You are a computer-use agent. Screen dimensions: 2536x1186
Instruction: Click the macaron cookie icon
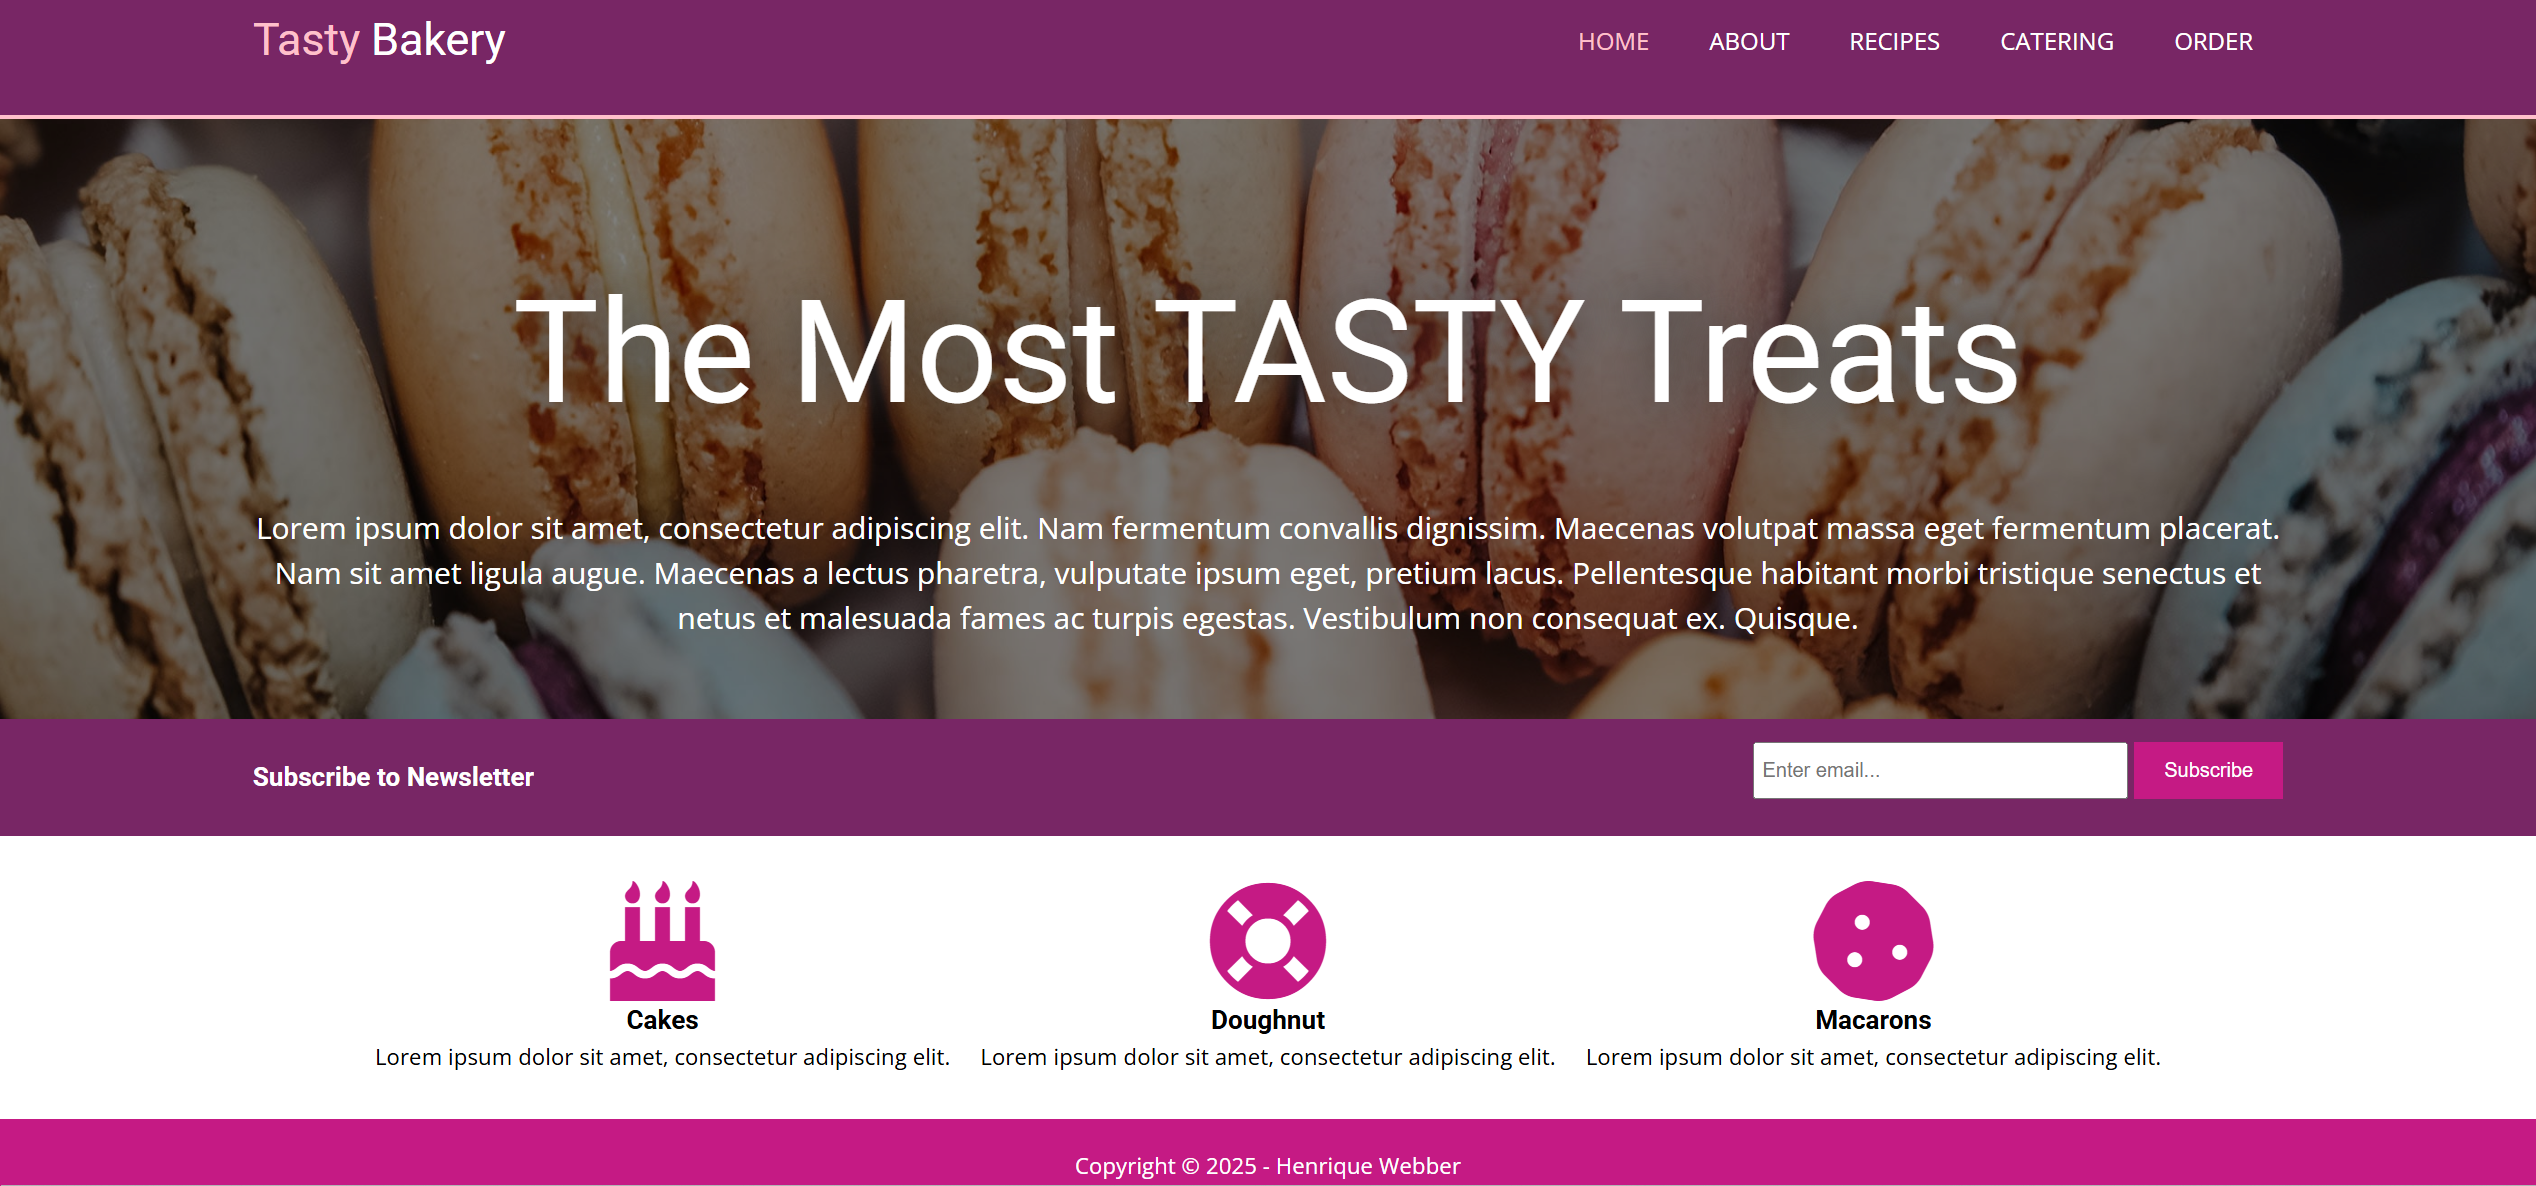(x=1873, y=941)
